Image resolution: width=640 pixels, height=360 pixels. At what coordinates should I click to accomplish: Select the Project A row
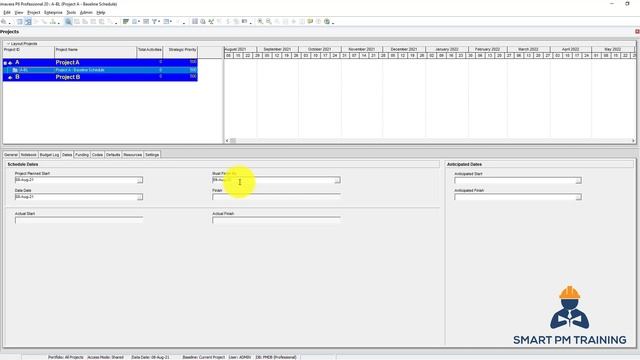[100, 62]
